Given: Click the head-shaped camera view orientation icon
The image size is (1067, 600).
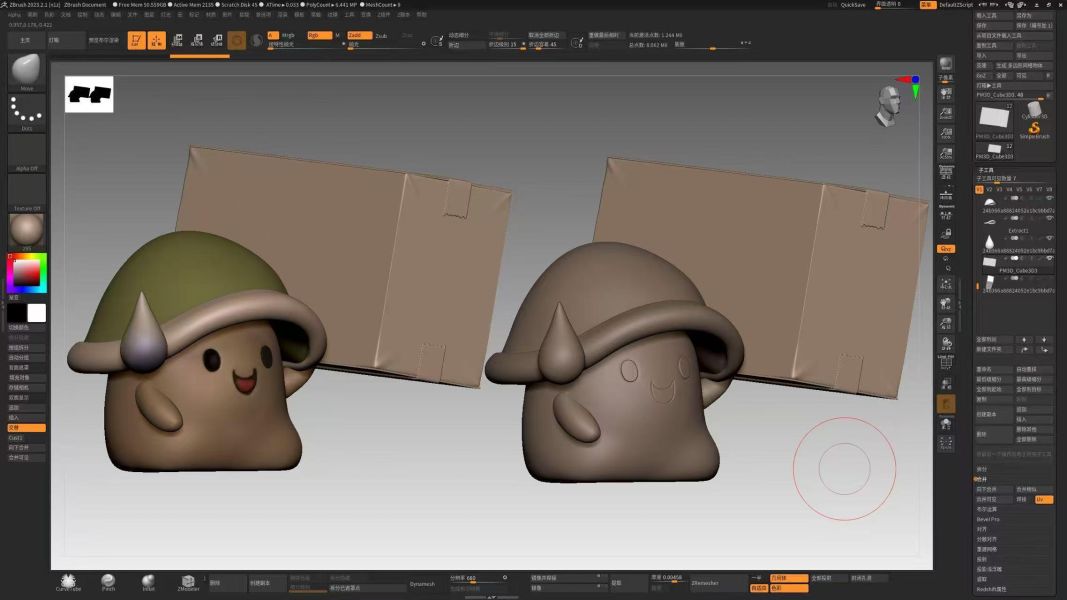Looking at the screenshot, I should [x=886, y=105].
